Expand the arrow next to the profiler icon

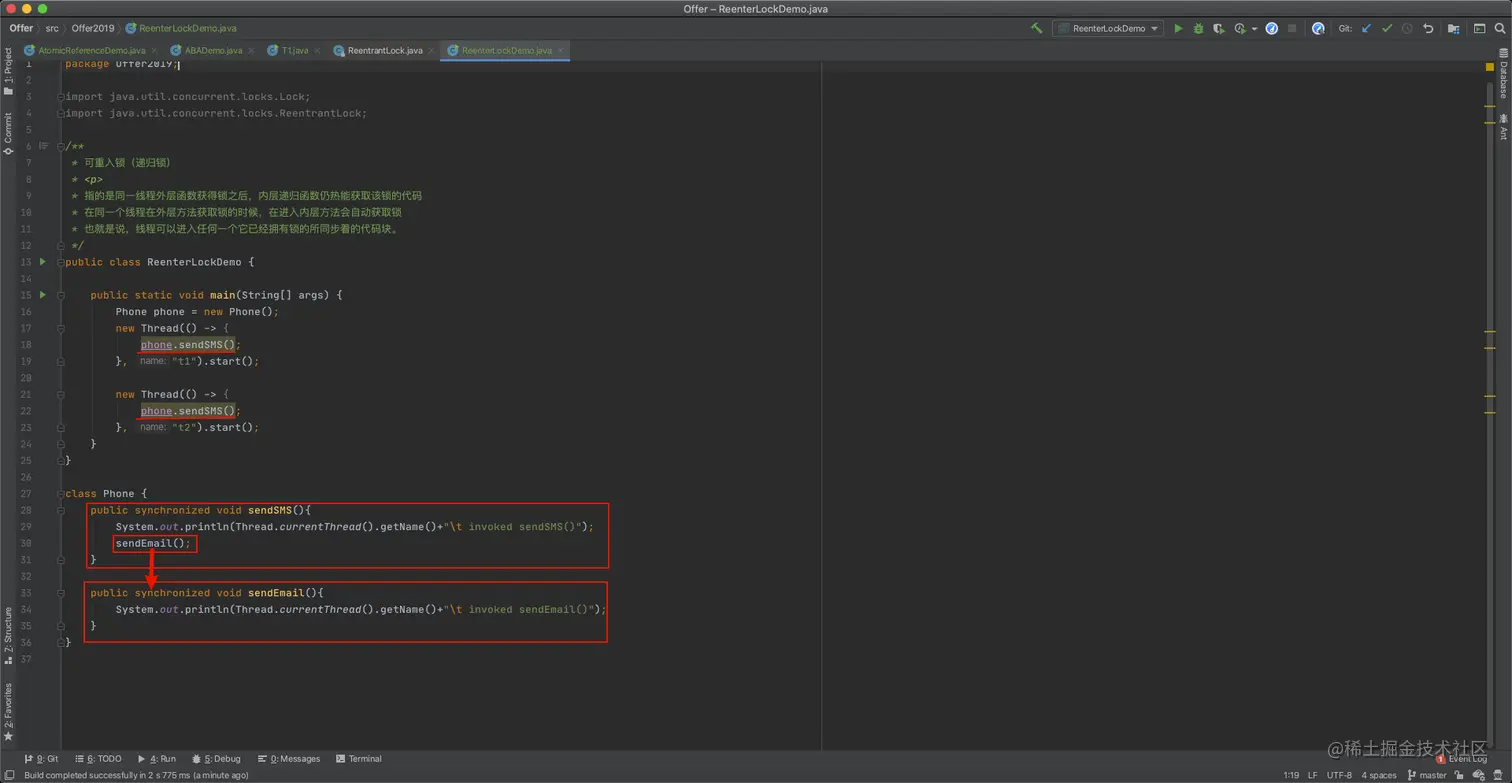tap(1254, 29)
